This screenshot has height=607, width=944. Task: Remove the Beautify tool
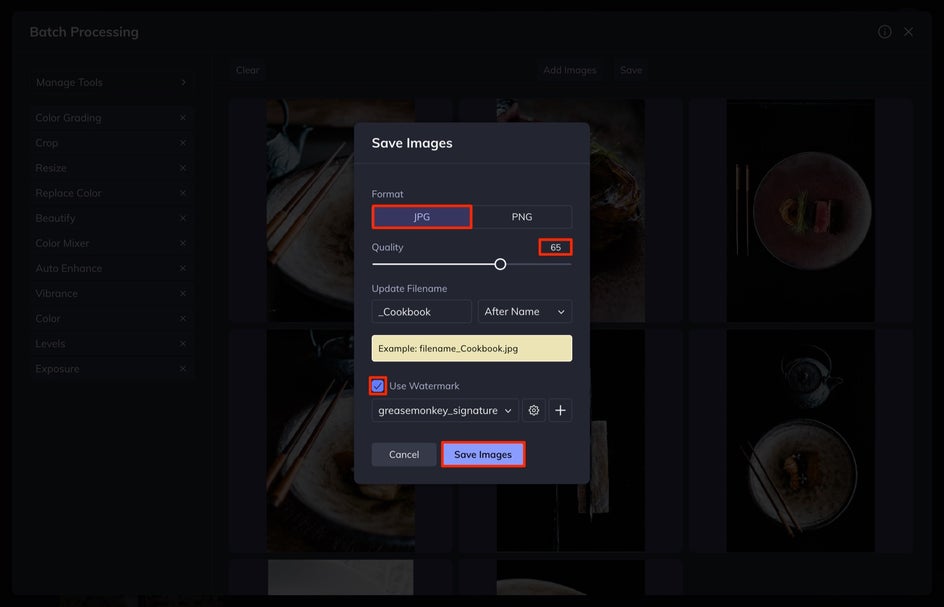[183, 219]
